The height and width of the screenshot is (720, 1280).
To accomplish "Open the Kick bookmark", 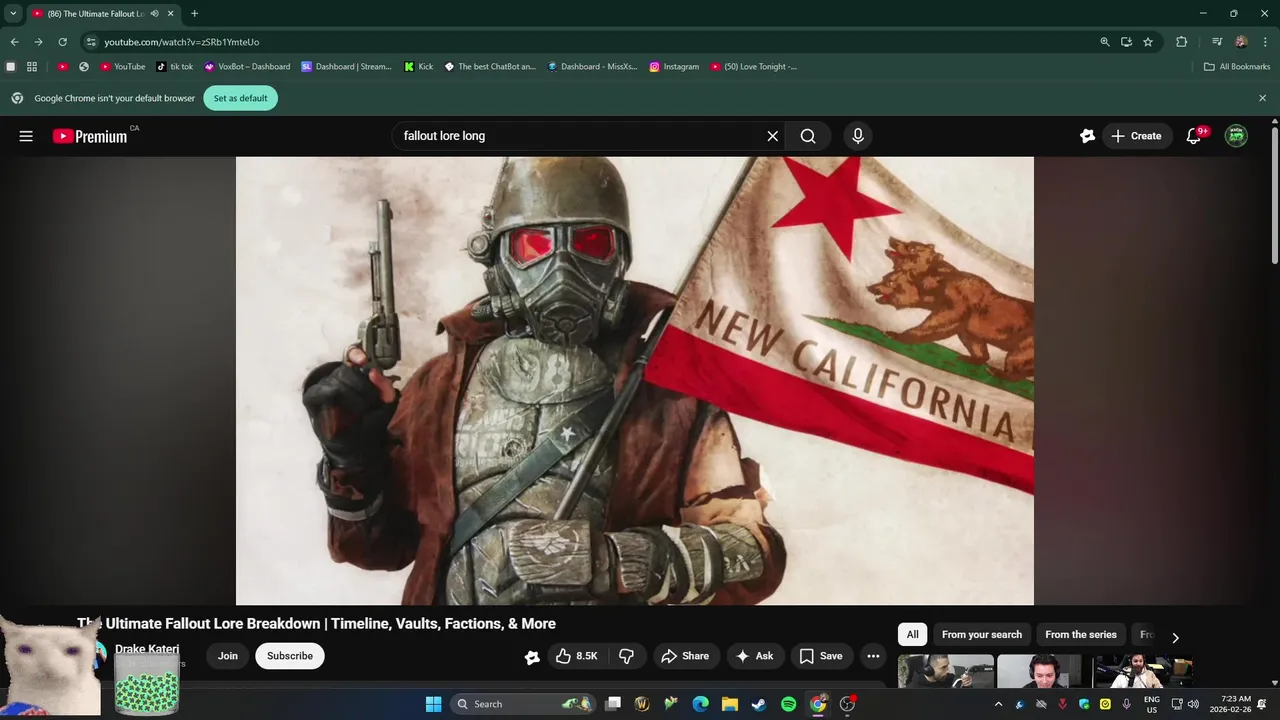I will pyautogui.click(x=419, y=67).
